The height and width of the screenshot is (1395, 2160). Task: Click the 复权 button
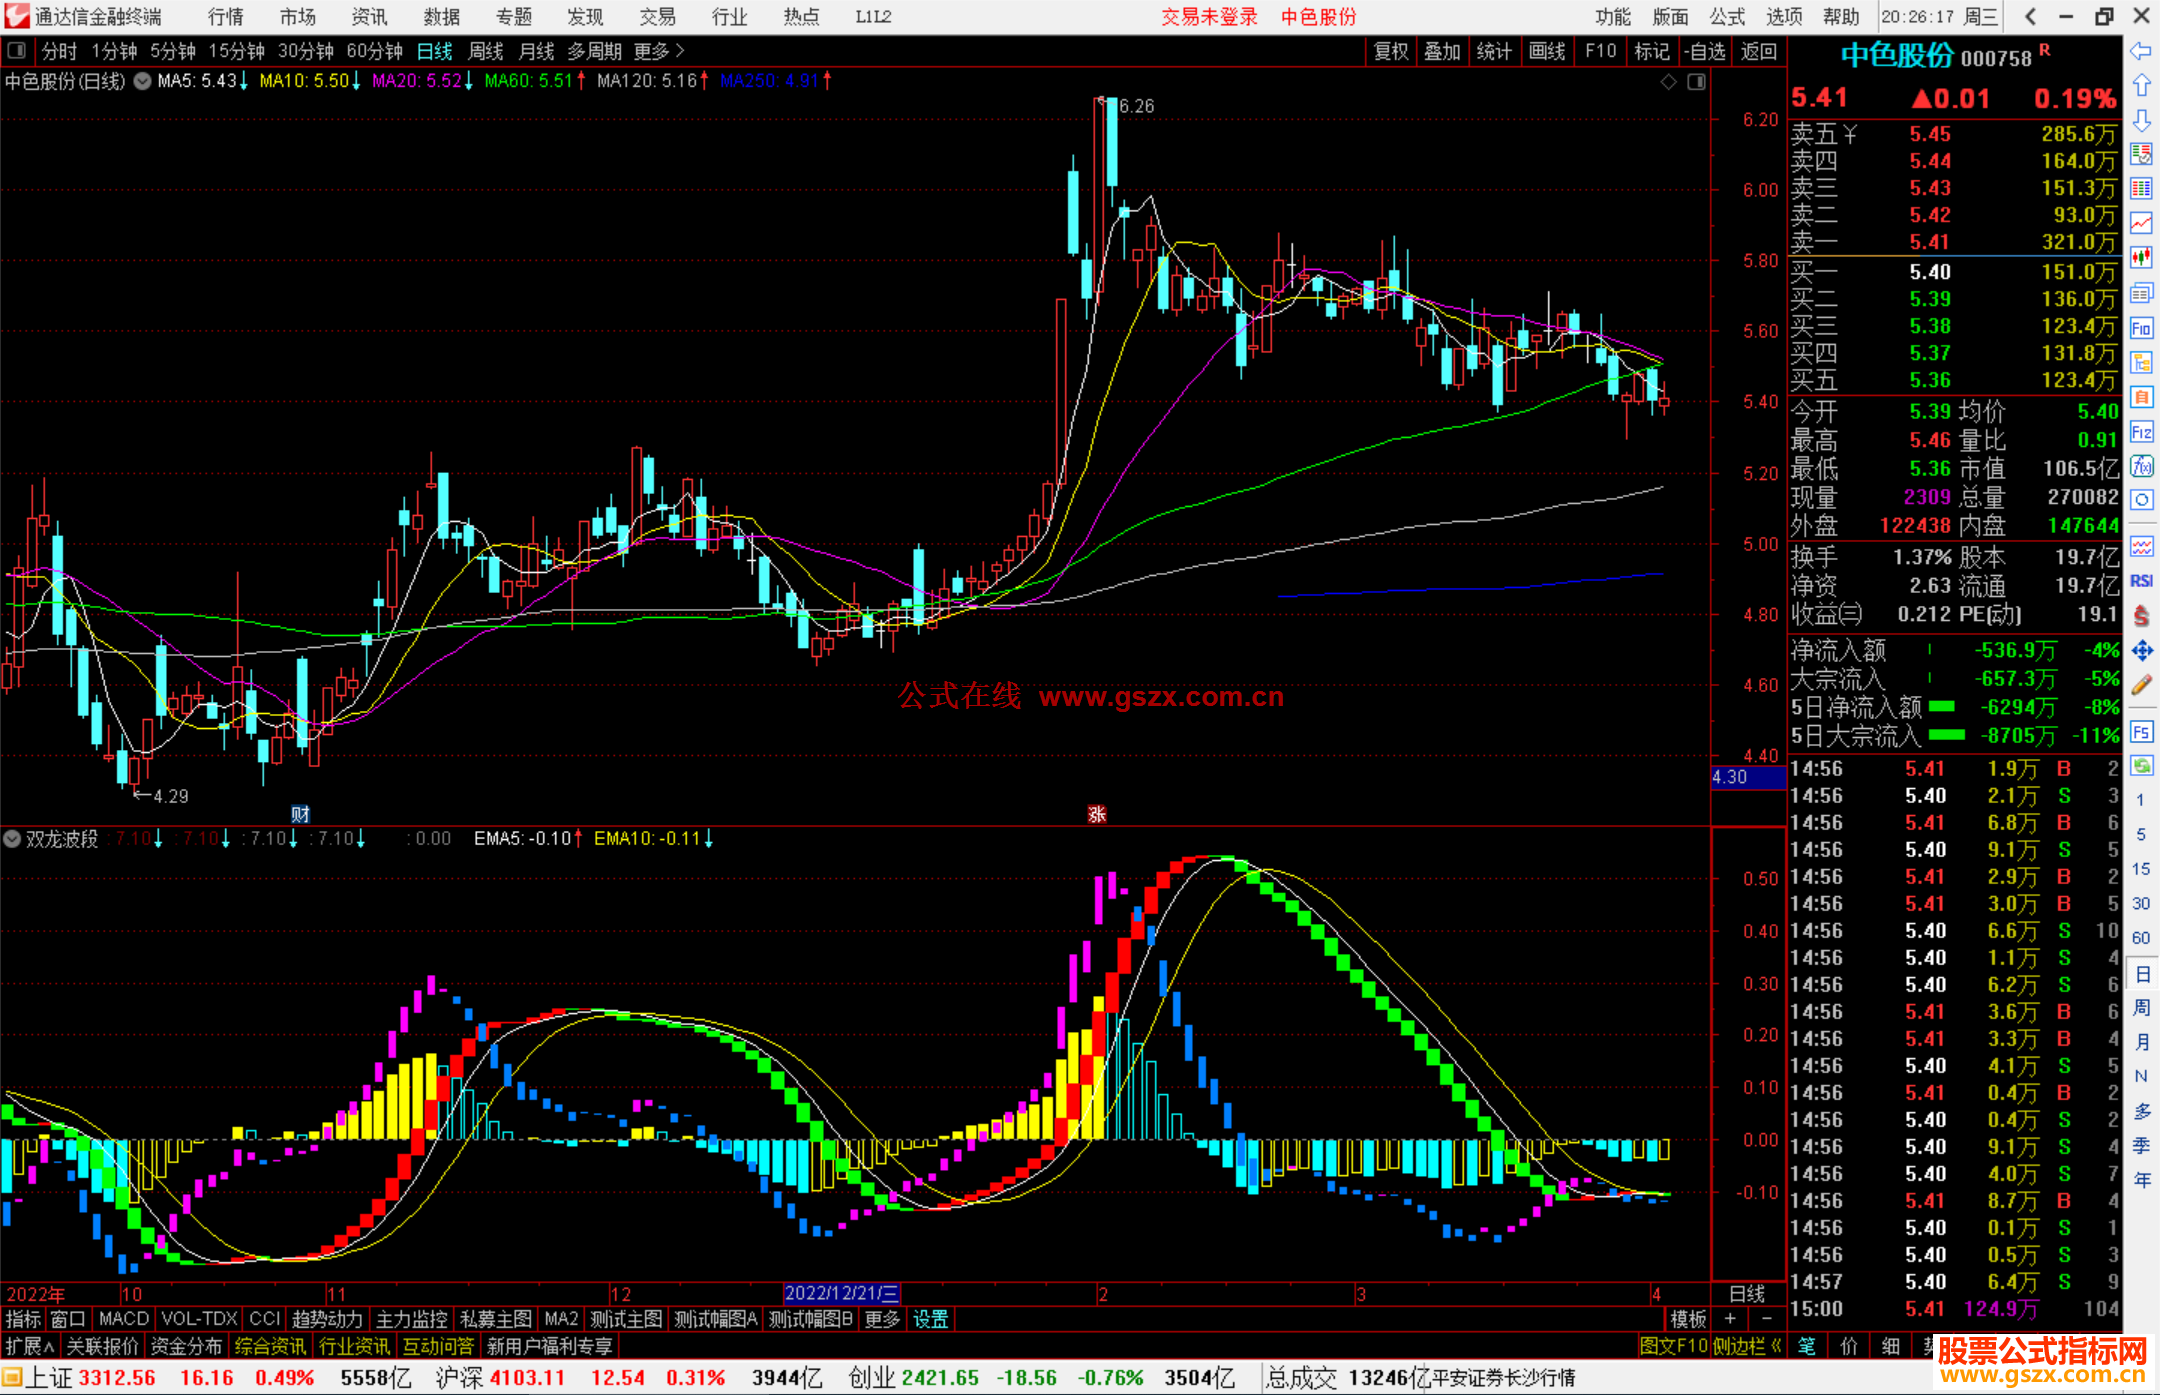point(1390,51)
